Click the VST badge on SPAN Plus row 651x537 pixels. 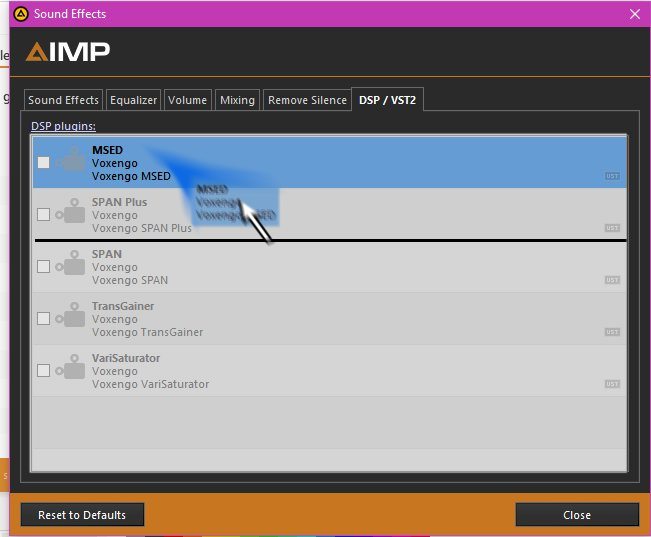(612, 228)
